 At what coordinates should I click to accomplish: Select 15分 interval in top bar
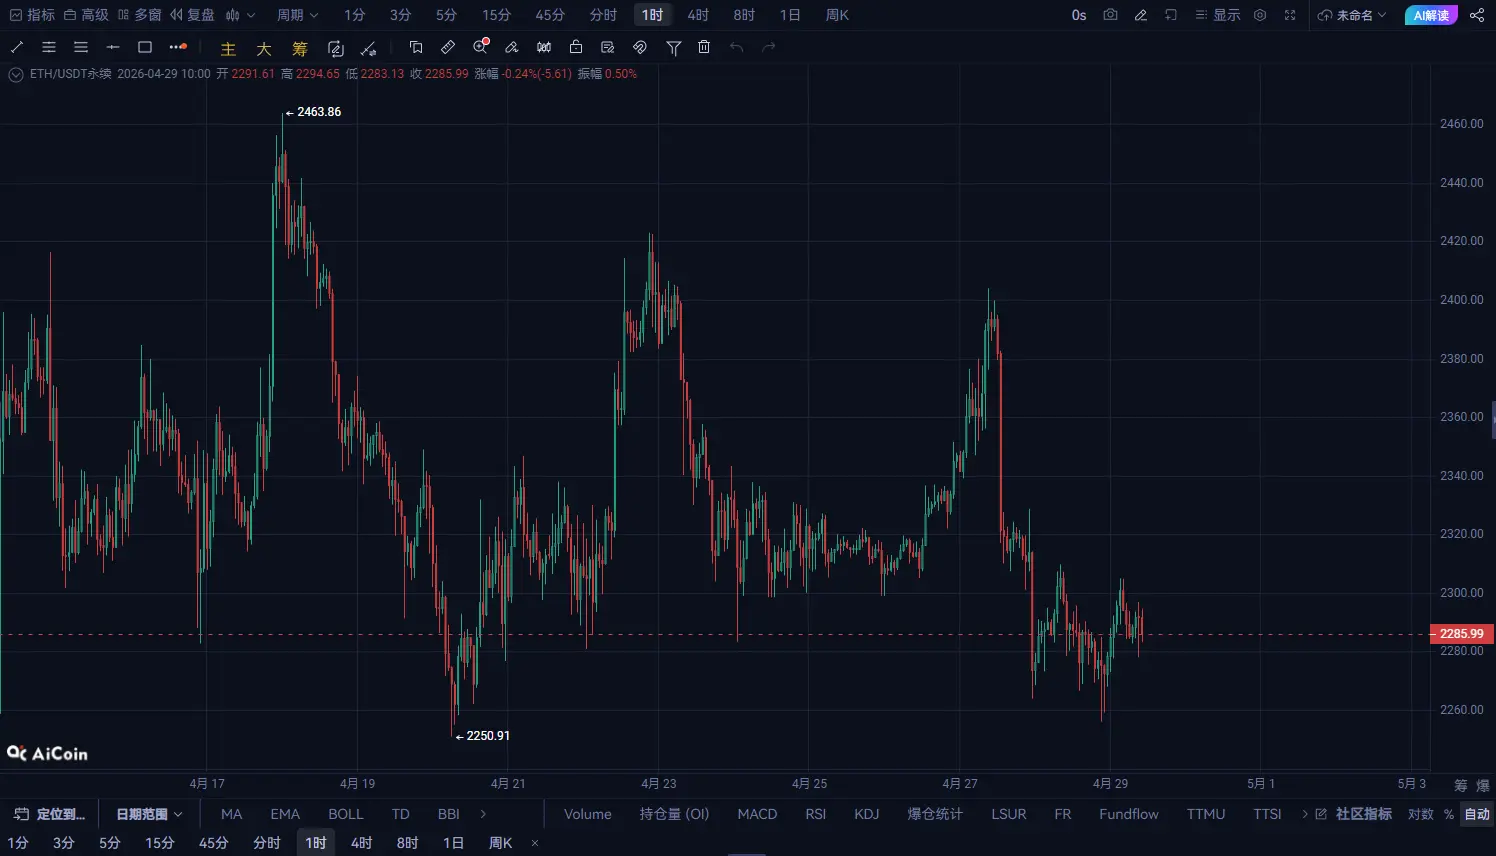pos(496,15)
